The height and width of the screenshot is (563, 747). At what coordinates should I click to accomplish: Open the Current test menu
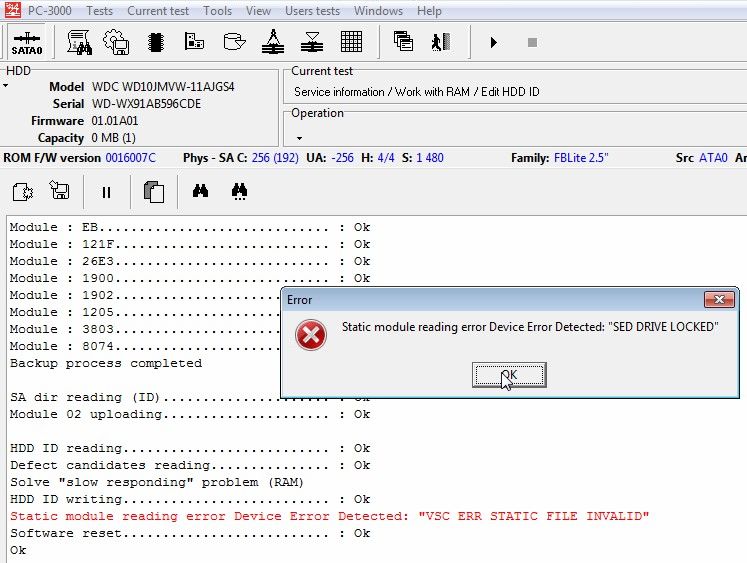(x=158, y=10)
